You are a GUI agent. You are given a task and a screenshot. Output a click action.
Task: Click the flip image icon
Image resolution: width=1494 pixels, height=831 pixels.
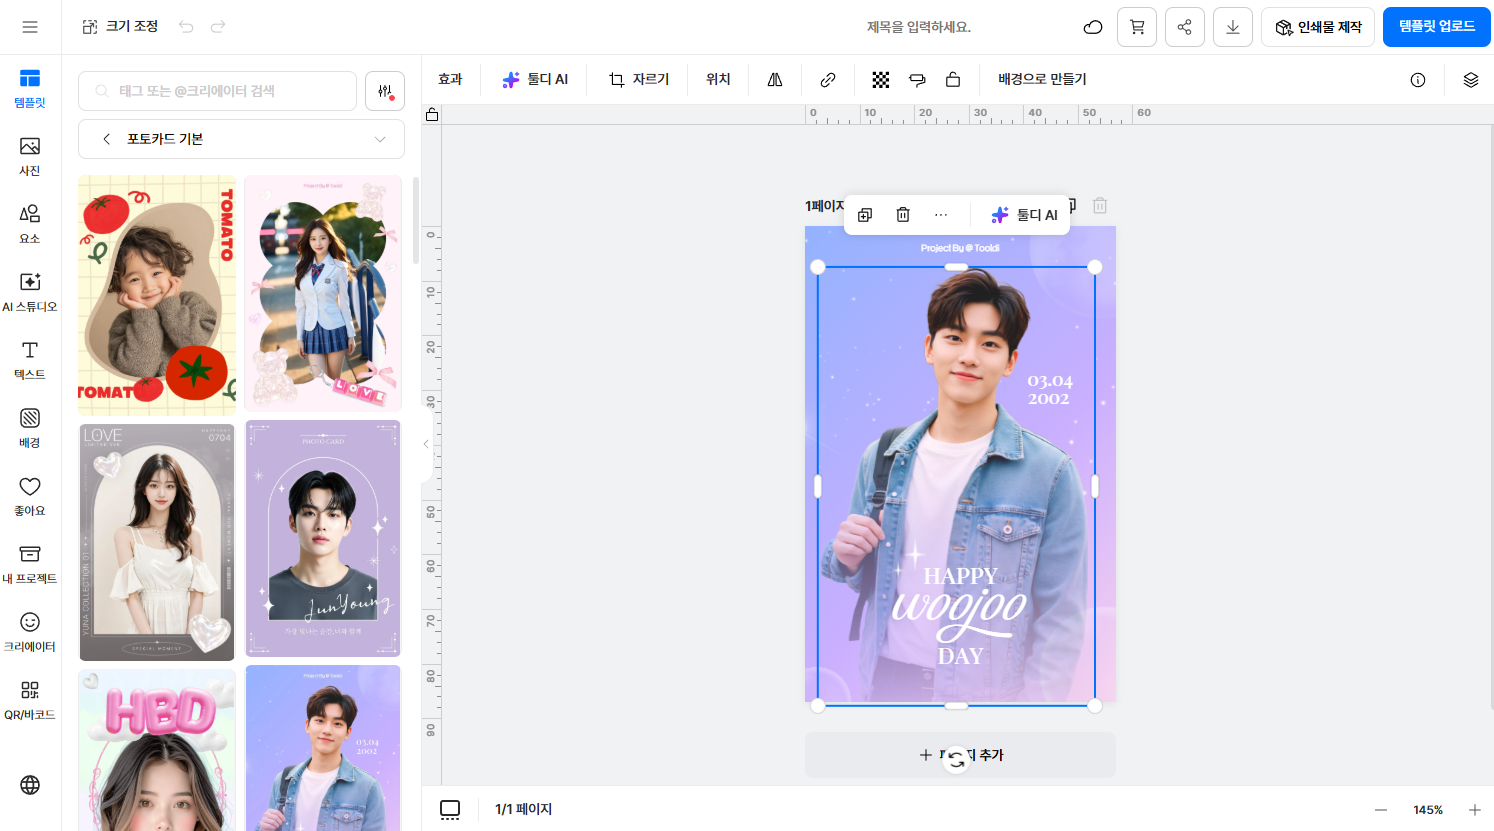tap(775, 80)
